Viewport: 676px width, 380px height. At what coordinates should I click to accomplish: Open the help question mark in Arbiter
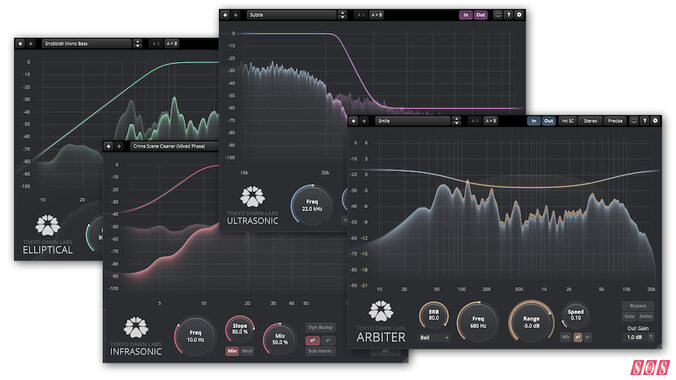[x=645, y=121]
